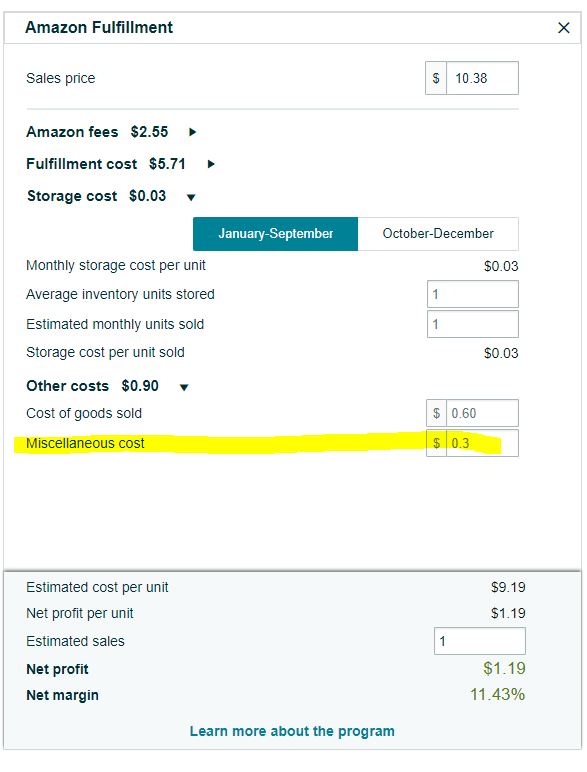This screenshot has width=587, height=772.
Task: Expand the Amazon fees section arrow
Action: [x=193, y=132]
